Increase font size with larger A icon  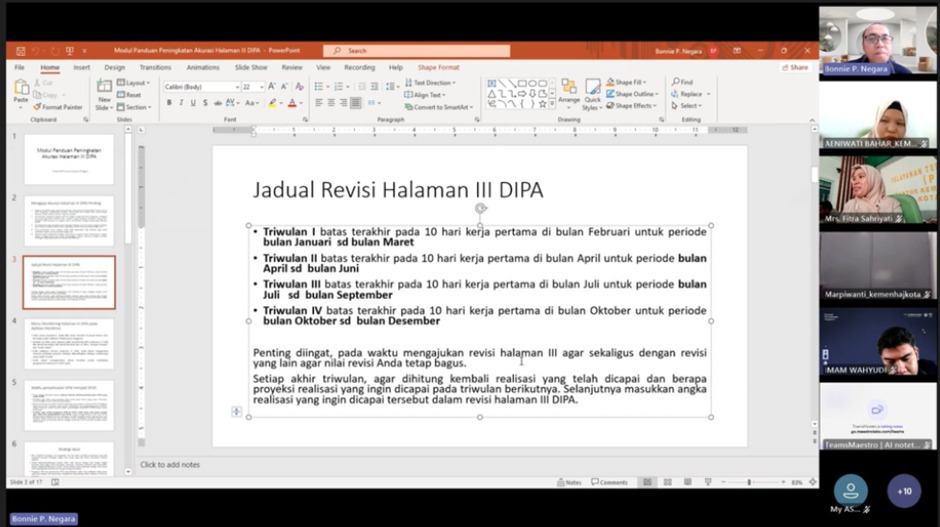coord(272,87)
